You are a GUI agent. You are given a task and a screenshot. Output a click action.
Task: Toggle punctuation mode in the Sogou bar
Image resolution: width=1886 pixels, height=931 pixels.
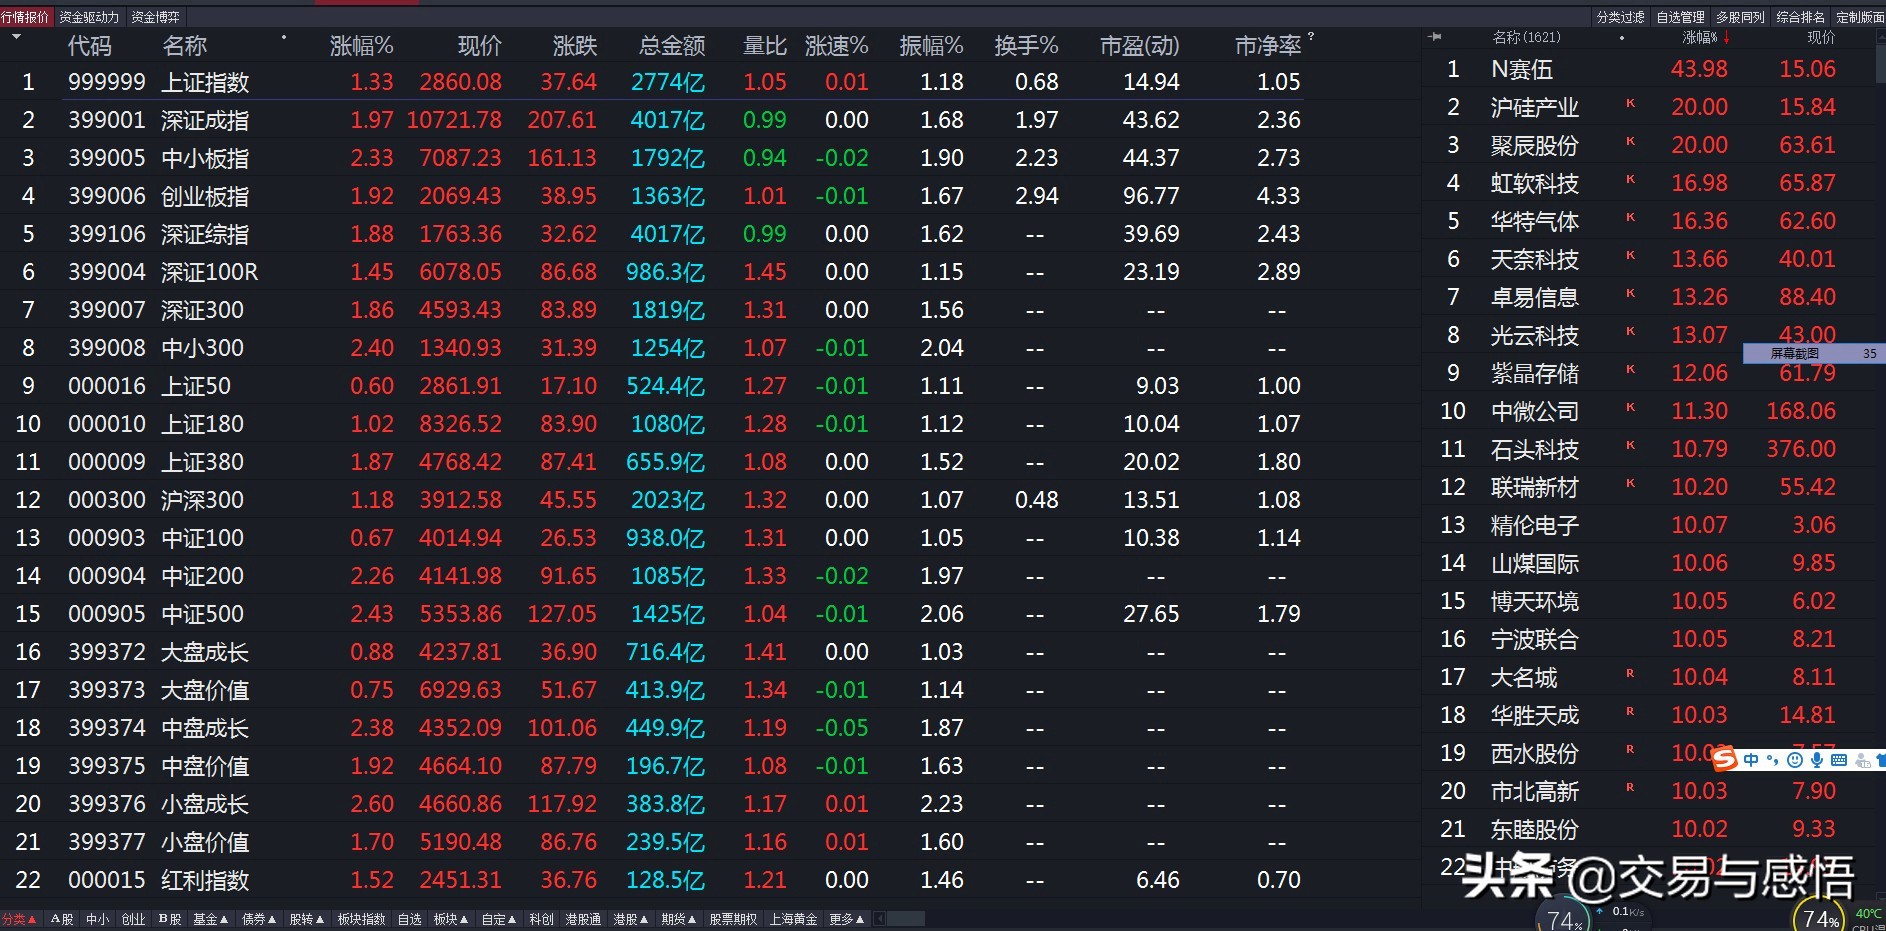coord(1773,760)
